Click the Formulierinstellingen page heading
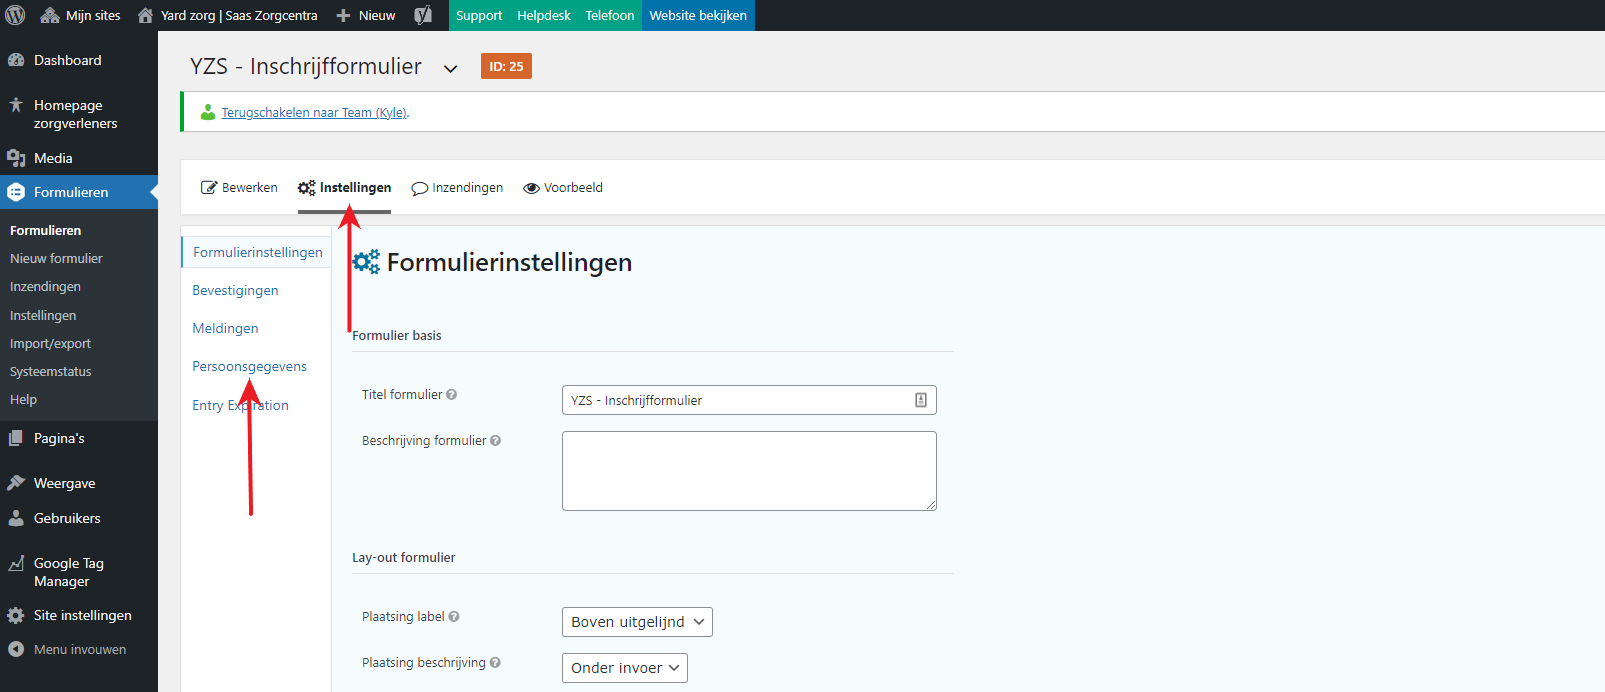This screenshot has width=1605, height=692. tap(509, 262)
